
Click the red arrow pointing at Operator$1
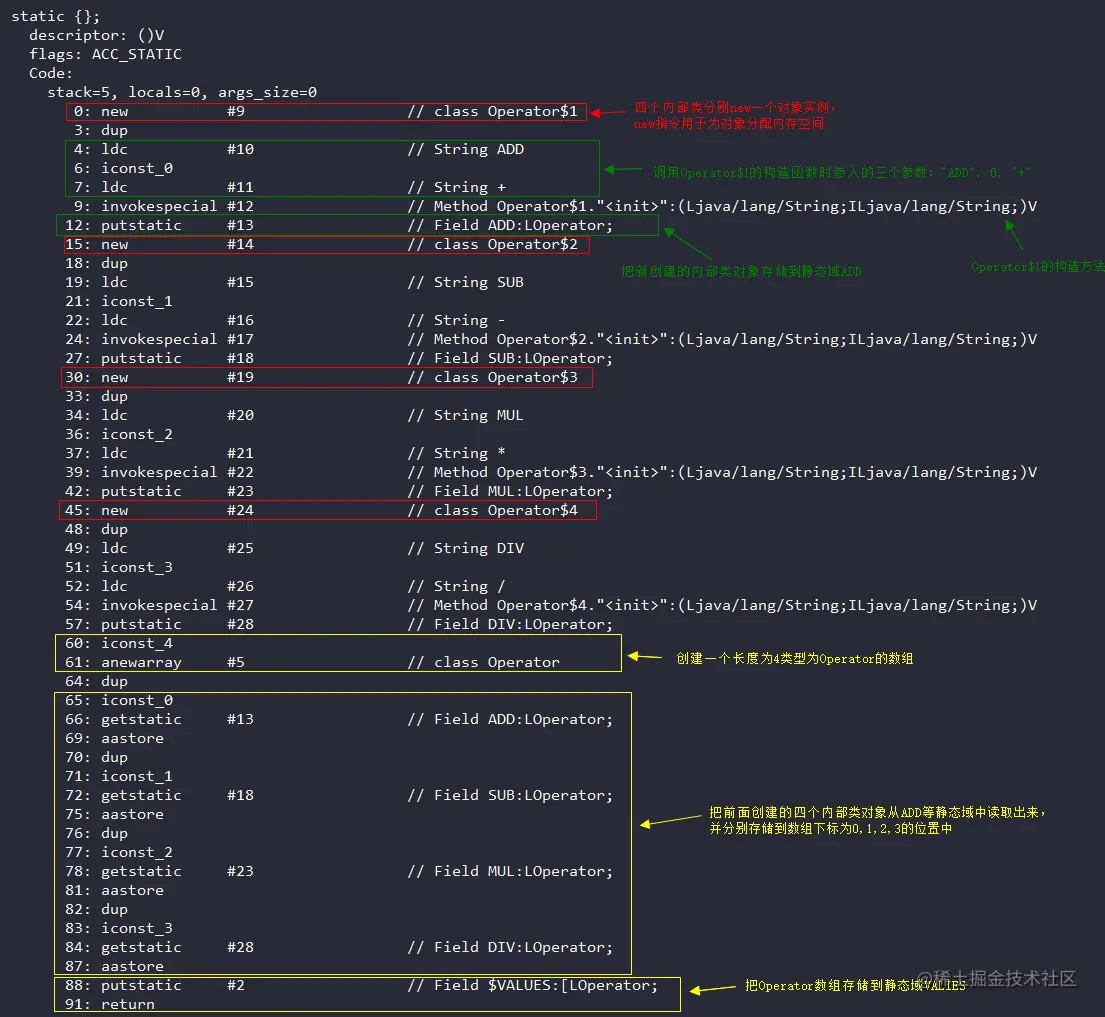coord(607,112)
